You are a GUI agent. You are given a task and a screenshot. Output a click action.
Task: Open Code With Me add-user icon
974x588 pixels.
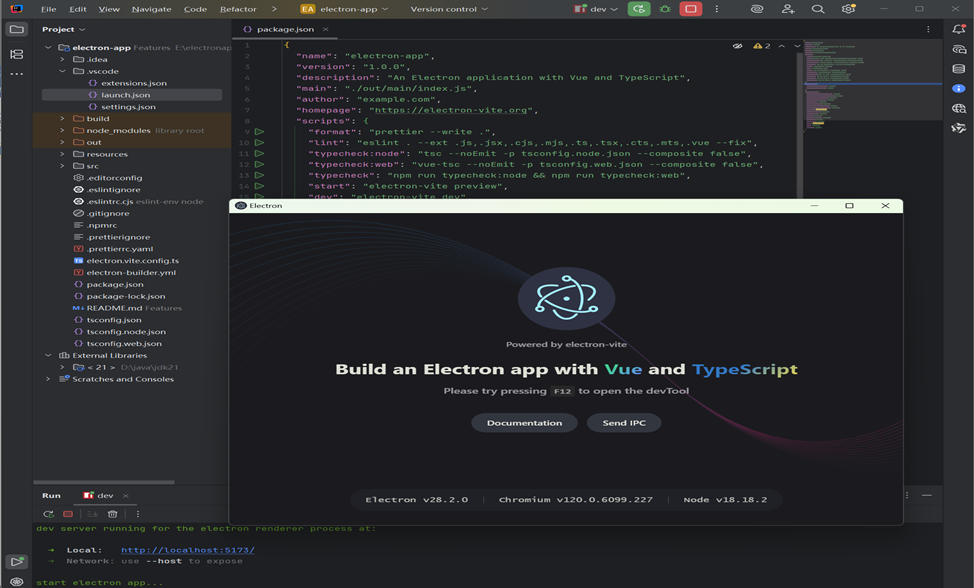click(788, 9)
